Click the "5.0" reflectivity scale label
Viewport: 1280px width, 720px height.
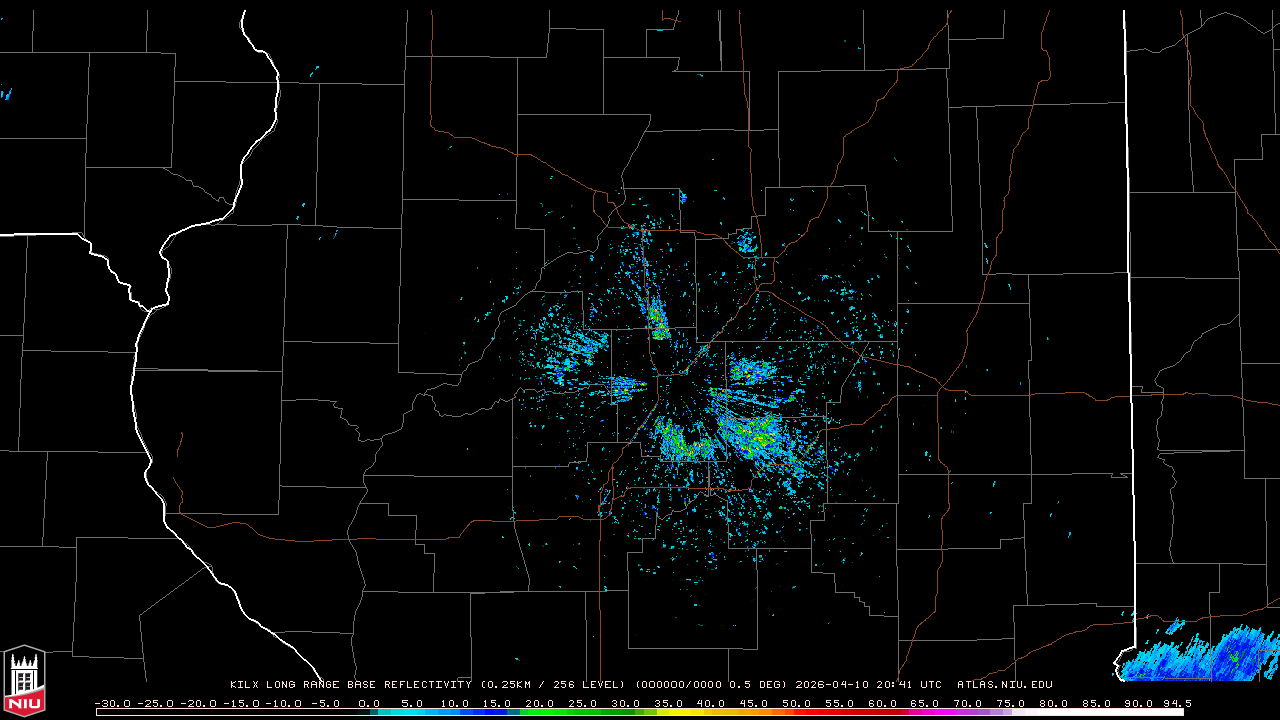coord(412,704)
